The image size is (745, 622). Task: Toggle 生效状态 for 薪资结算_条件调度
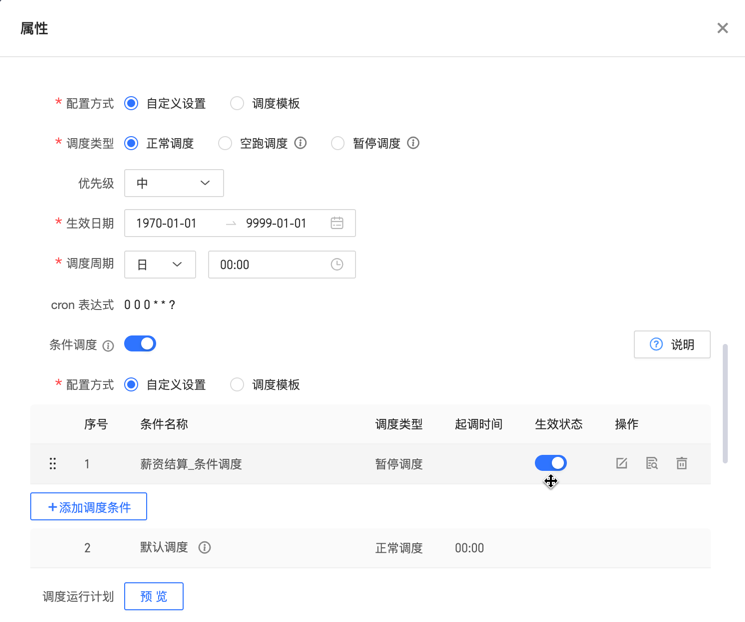pos(551,463)
